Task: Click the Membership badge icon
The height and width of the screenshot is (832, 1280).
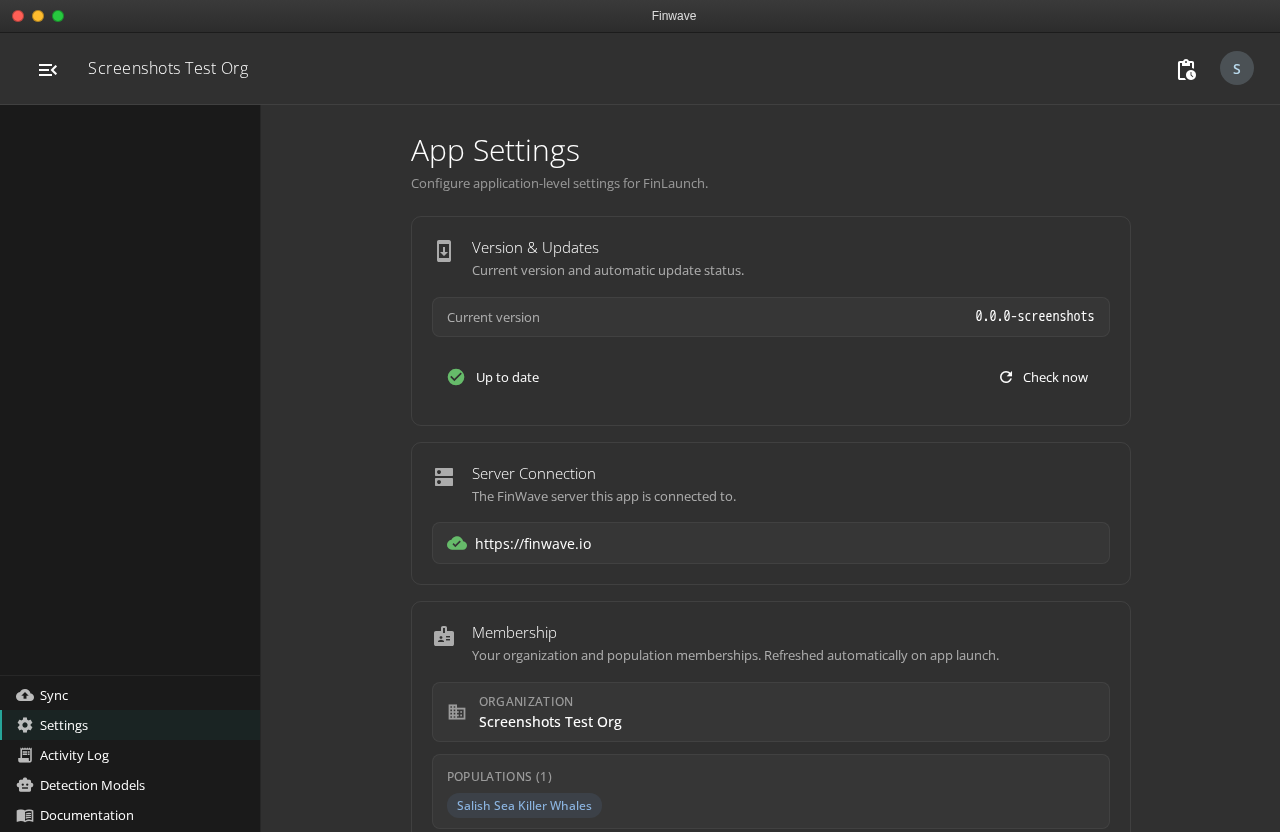Action: pos(444,636)
